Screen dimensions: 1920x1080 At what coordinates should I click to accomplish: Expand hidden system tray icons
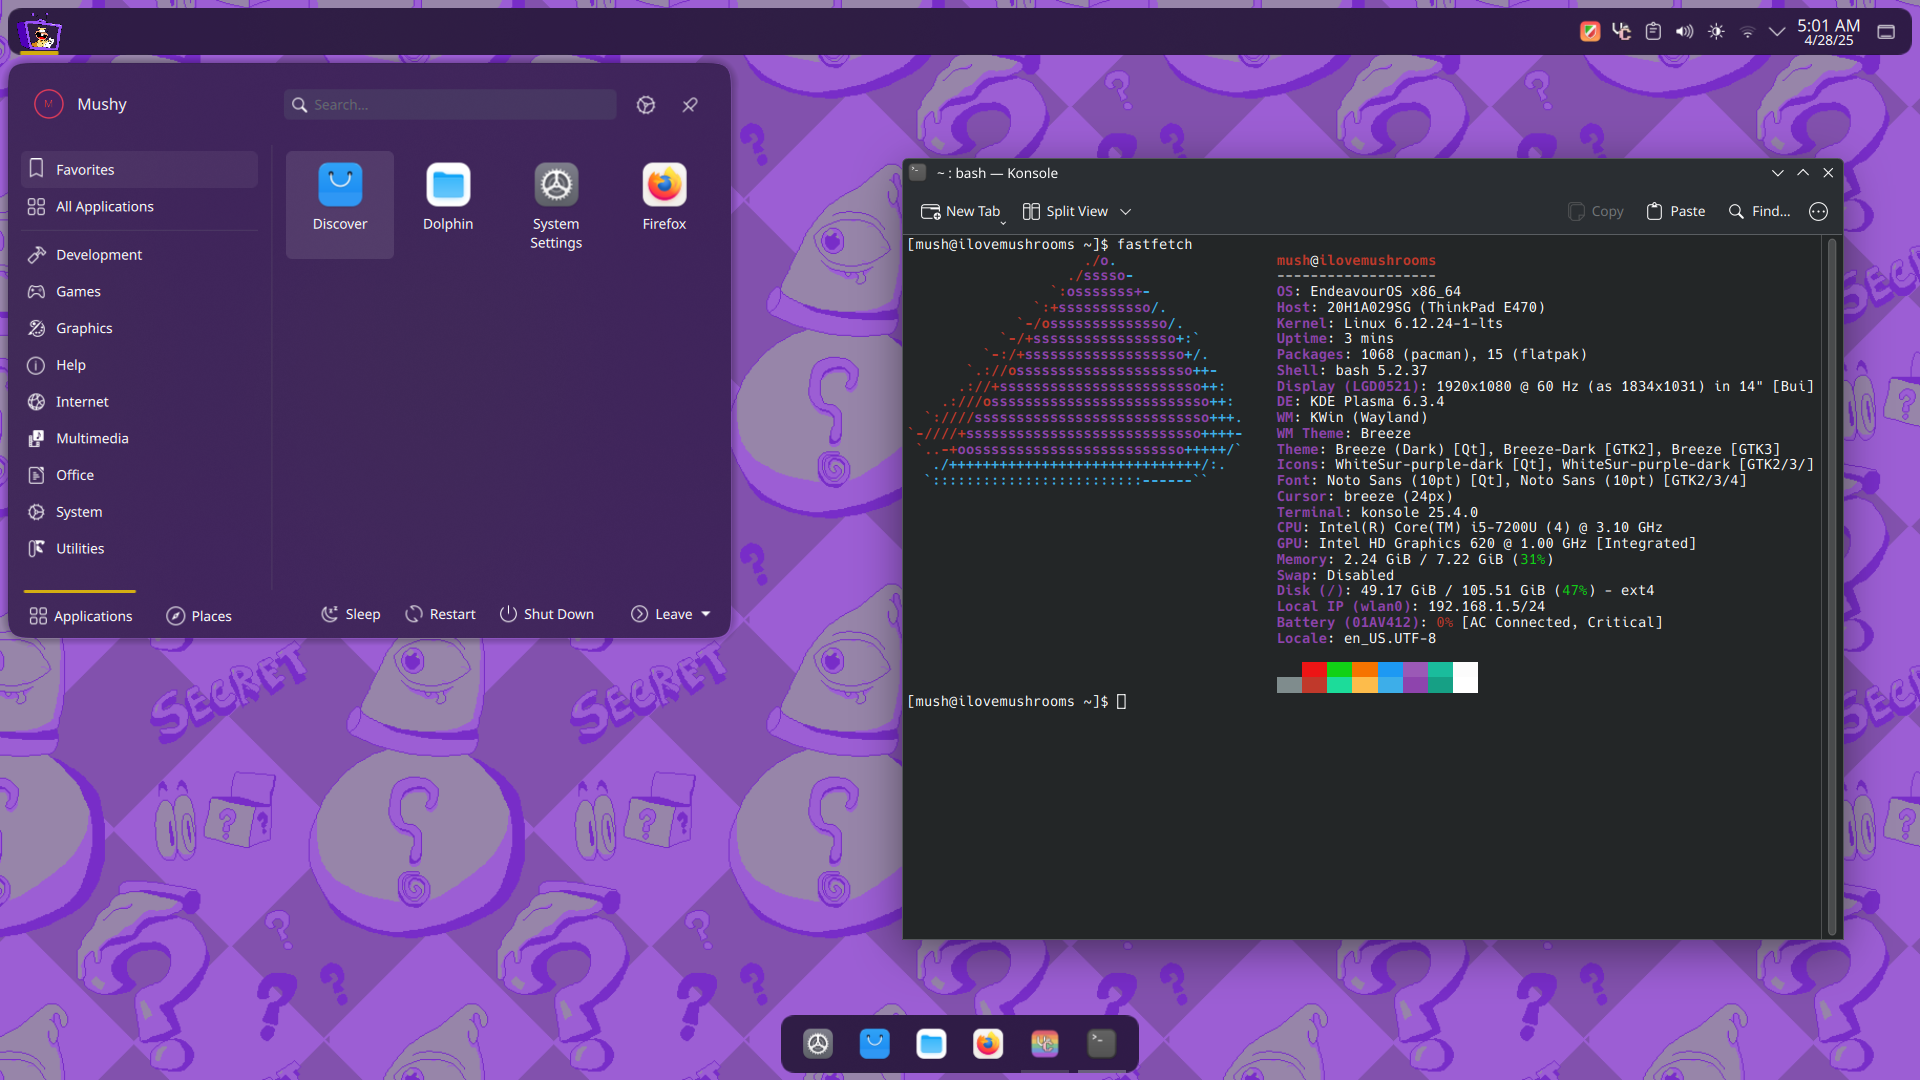coord(1777,32)
